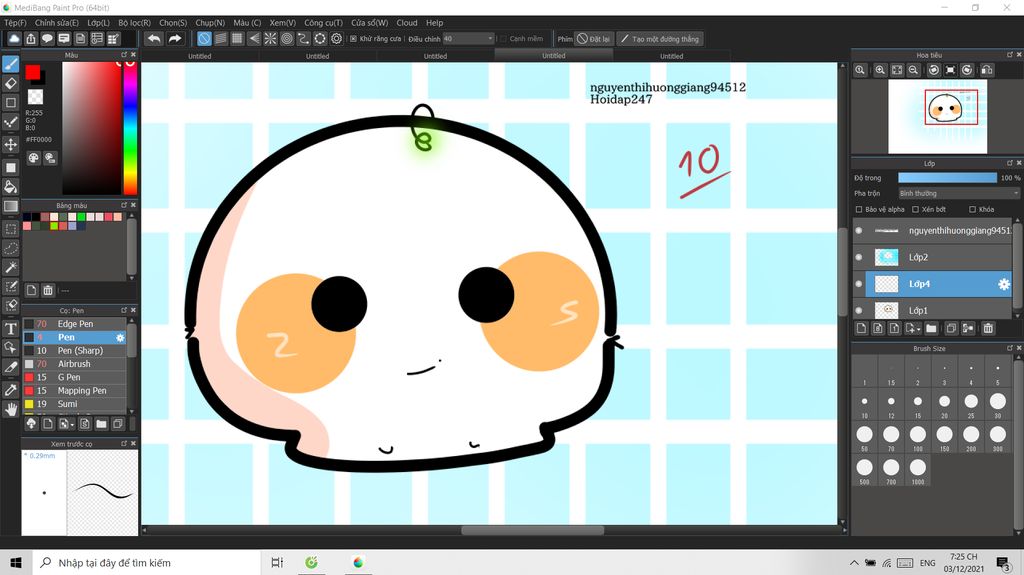
Task: Open the add-layer dropdown arrow button
Action: 913,328
